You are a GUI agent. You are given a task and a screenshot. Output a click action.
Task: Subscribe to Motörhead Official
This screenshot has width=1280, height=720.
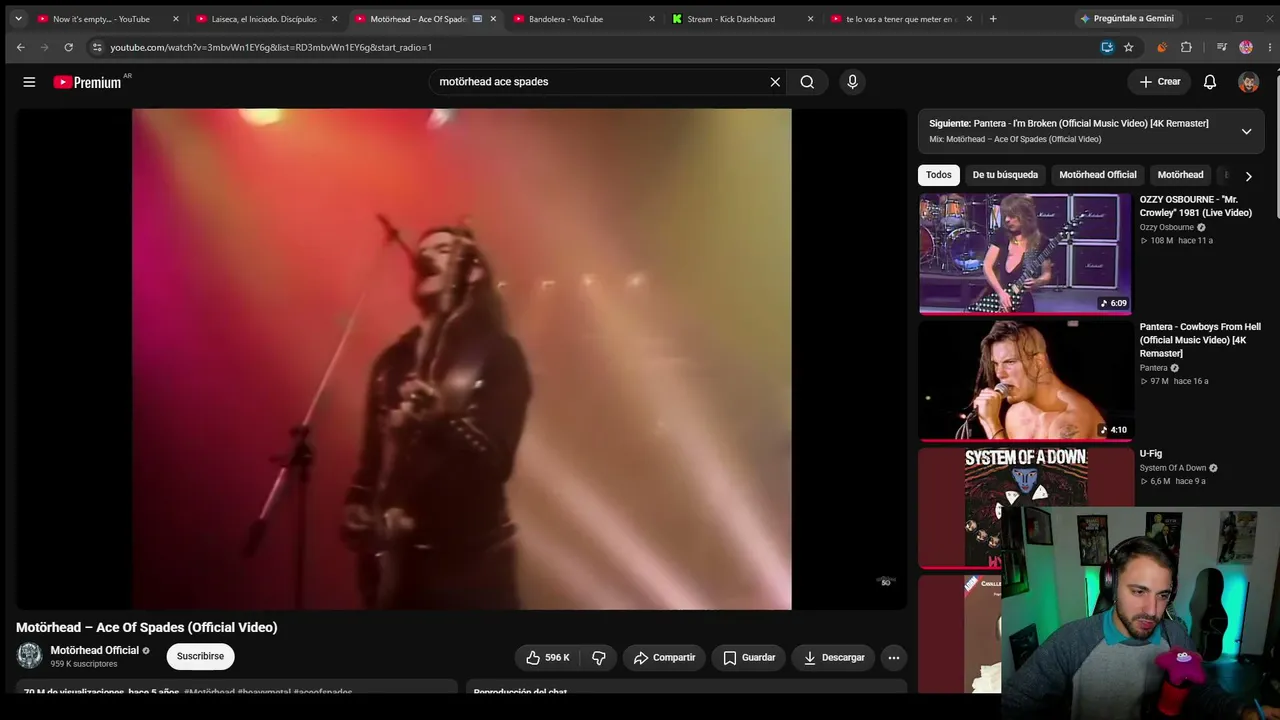(200, 656)
